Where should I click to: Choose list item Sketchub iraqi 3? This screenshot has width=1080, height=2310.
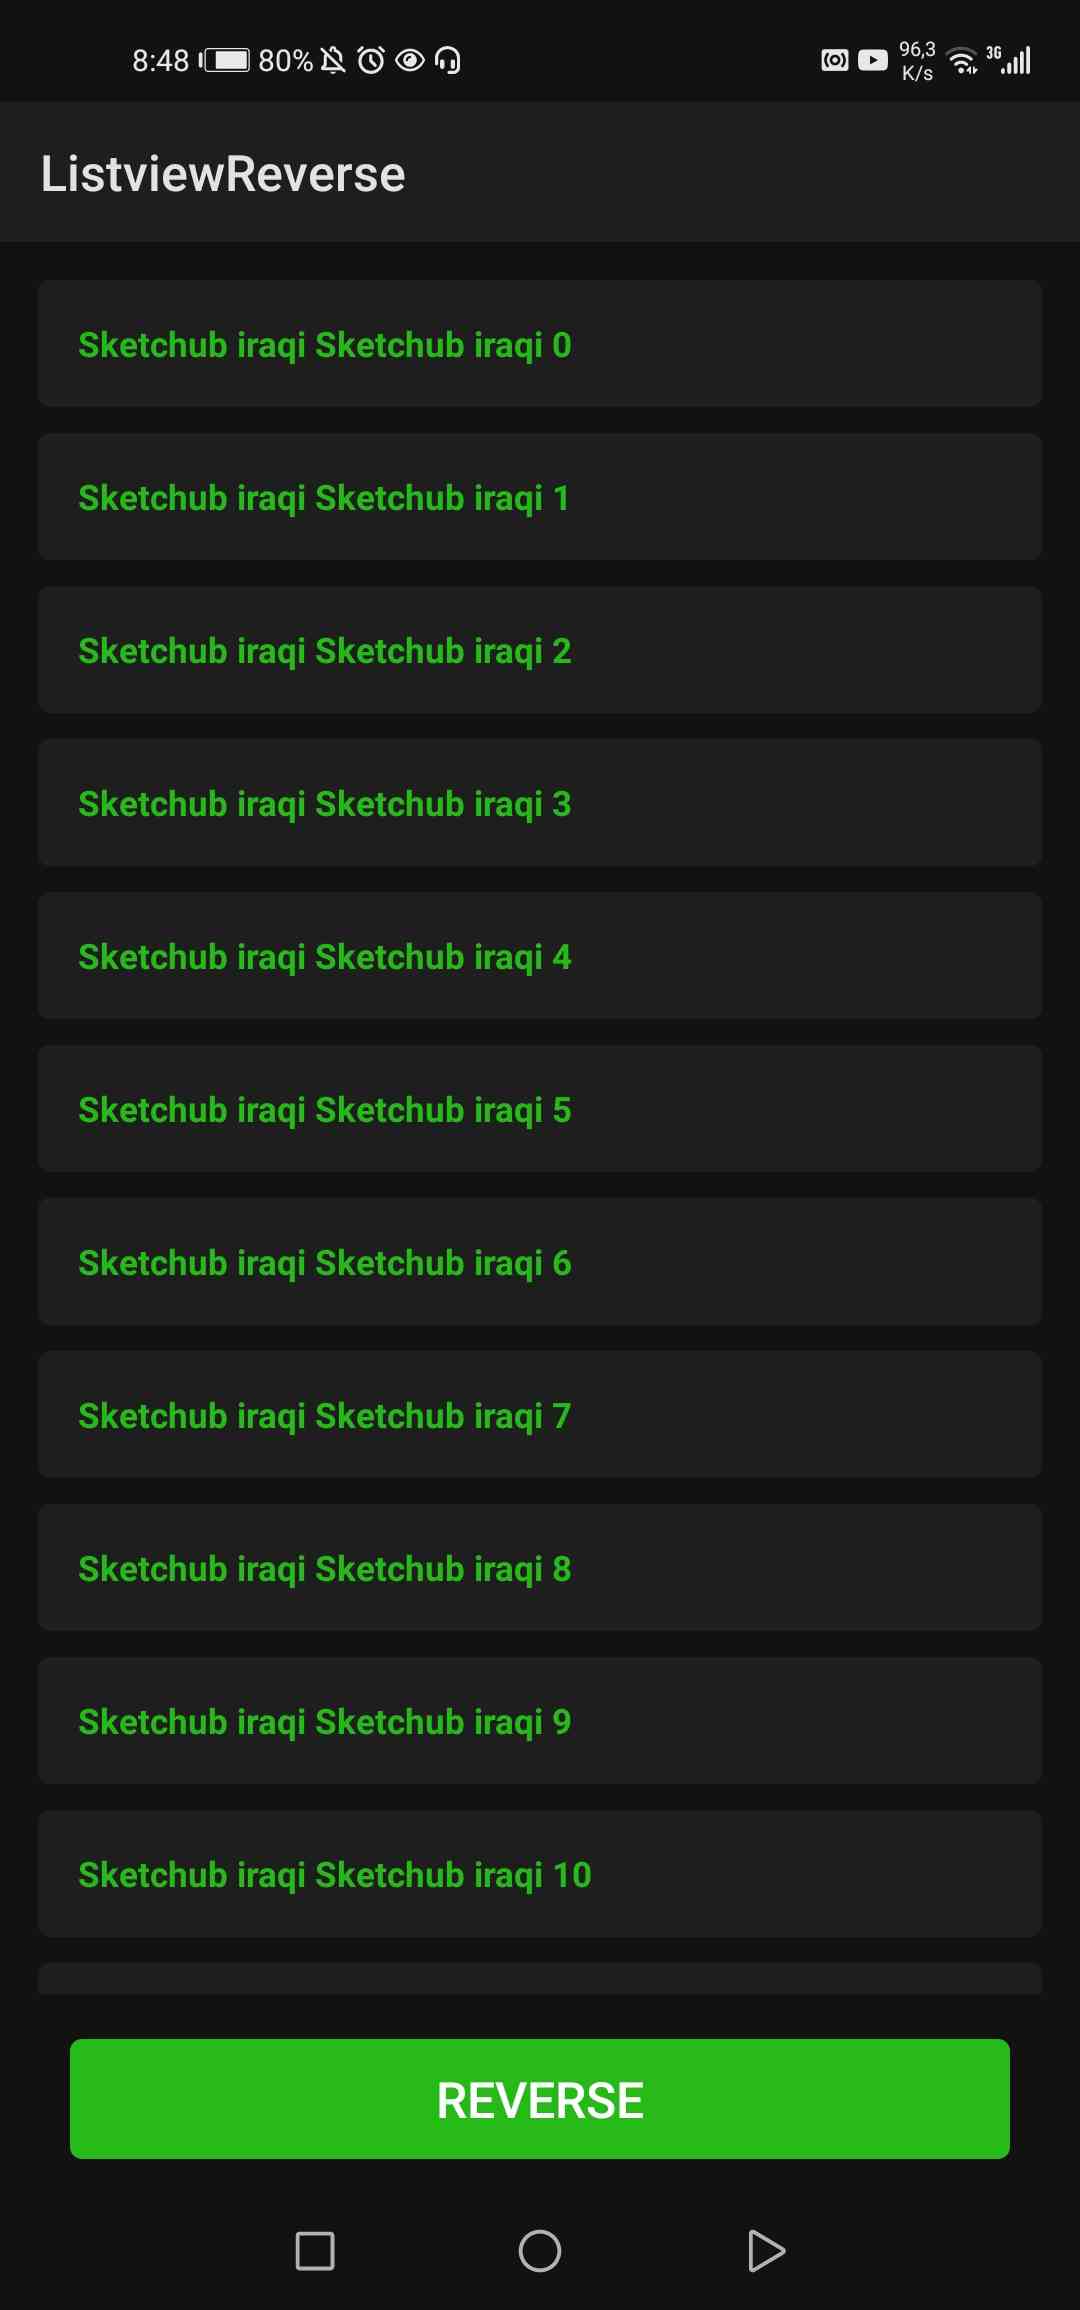540,803
